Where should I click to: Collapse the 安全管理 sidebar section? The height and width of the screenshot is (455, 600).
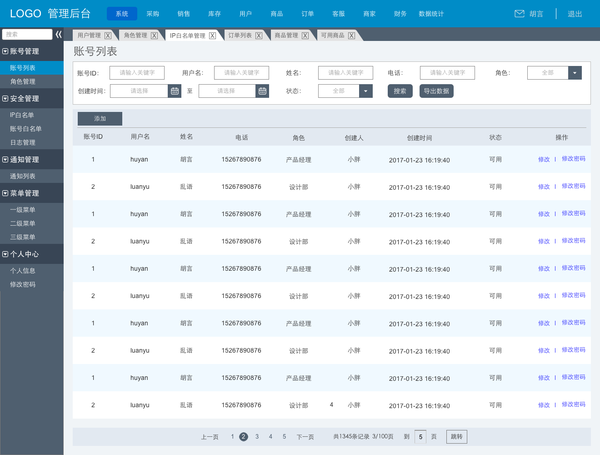click(x=5, y=99)
